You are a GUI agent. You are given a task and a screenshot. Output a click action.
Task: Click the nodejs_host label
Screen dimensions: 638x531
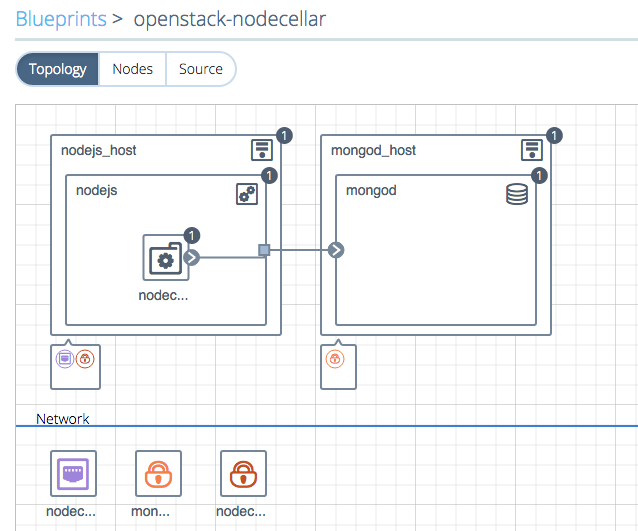click(98, 150)
